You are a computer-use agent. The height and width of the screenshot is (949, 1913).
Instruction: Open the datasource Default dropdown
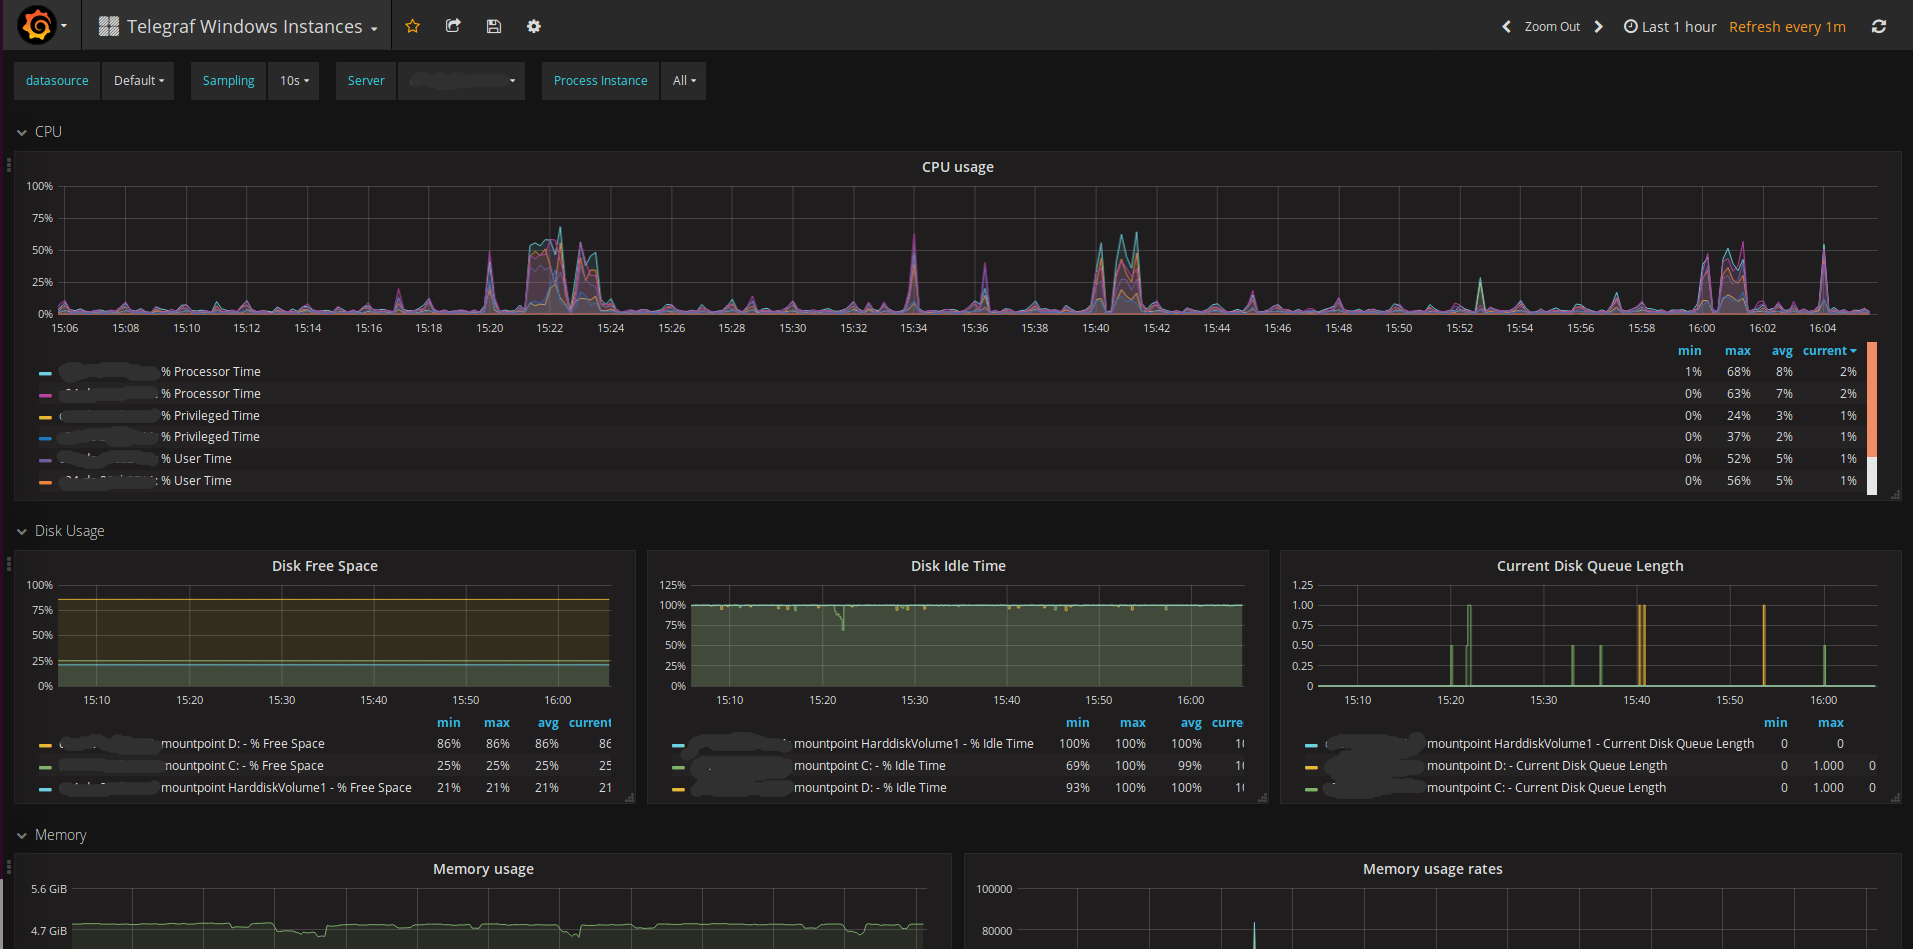tap(139, 81)
